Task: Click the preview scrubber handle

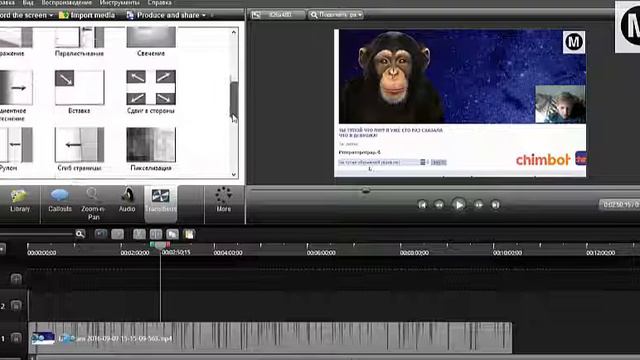Action: [x=366, y=190]
